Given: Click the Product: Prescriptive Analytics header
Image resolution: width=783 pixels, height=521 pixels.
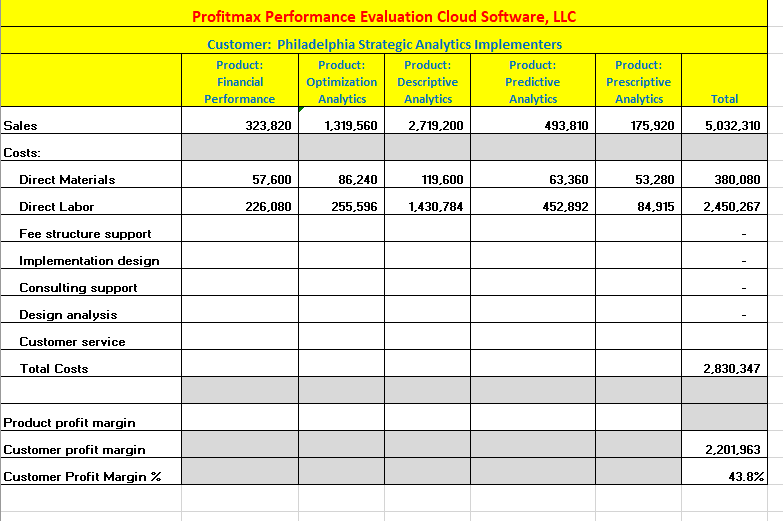Looking at the screenshot, I should click(638, 80).
